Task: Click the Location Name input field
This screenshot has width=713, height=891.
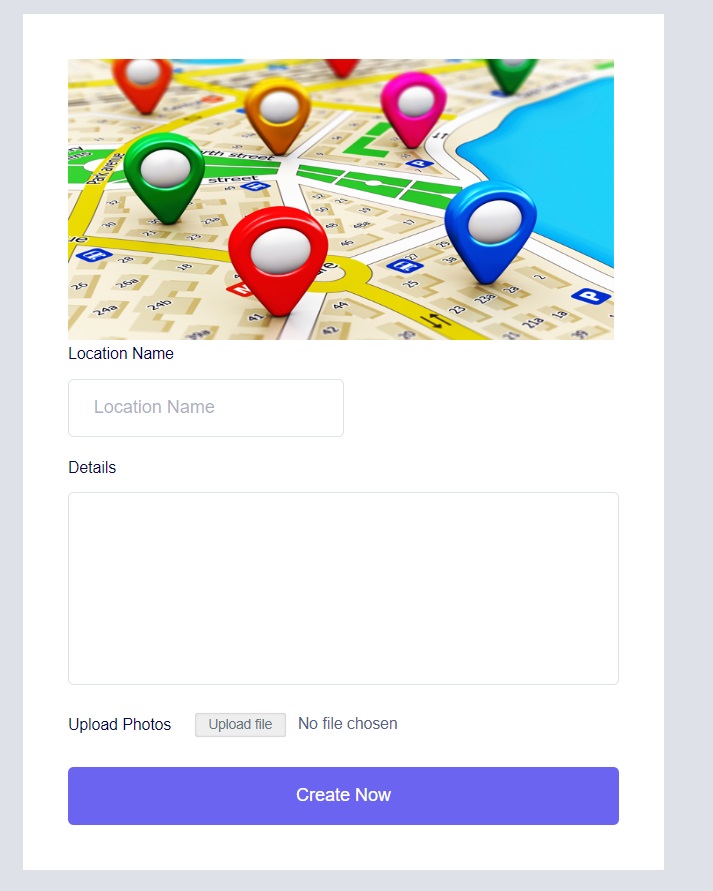Action: coord(206,408)
